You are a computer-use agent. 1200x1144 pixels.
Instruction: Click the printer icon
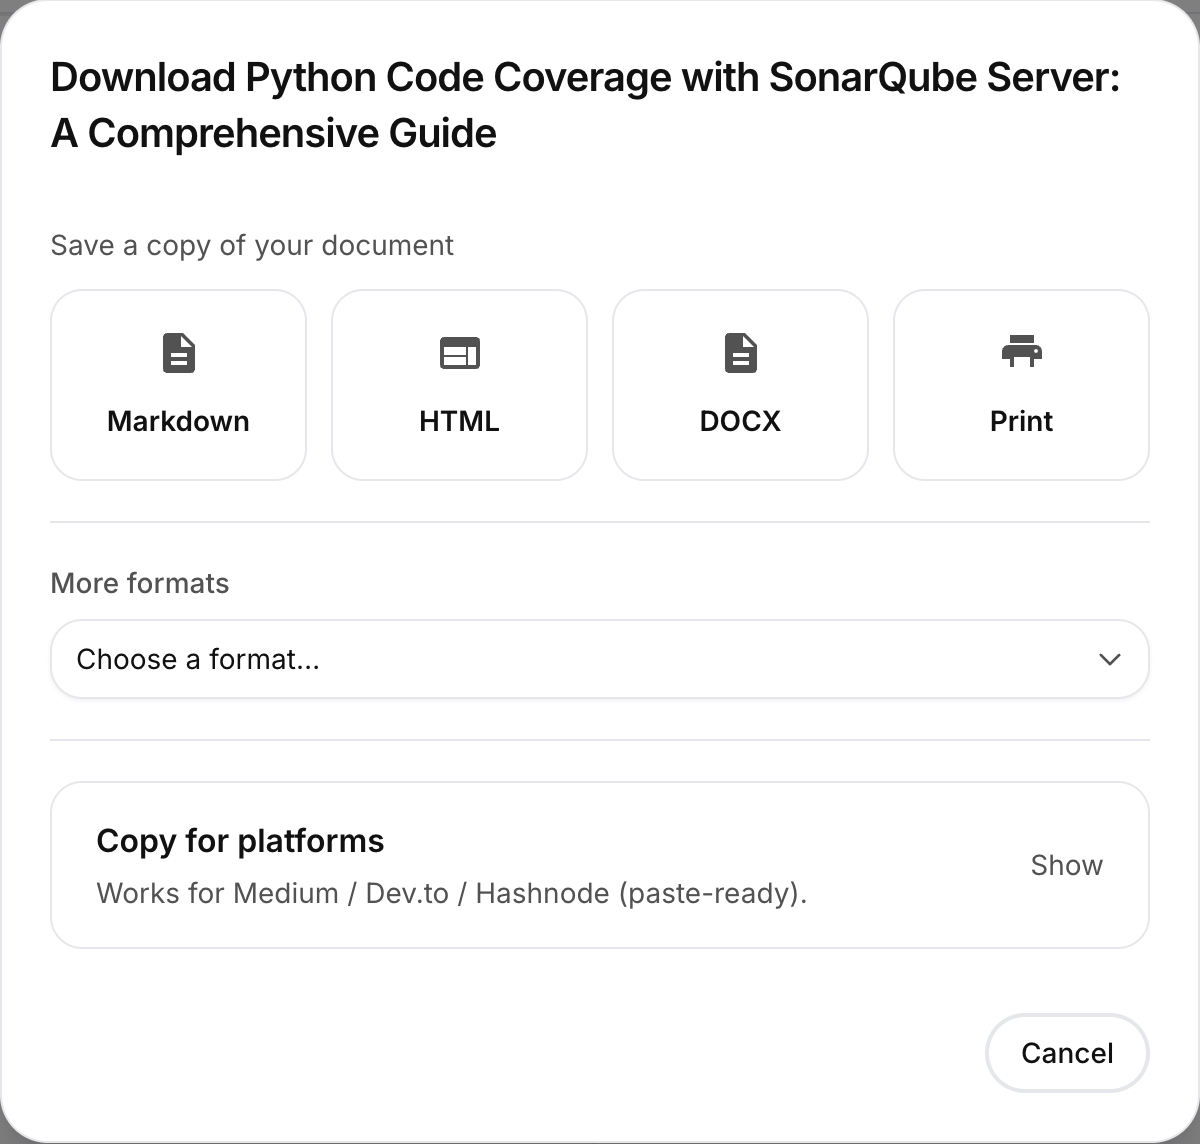pos(1021,352)
